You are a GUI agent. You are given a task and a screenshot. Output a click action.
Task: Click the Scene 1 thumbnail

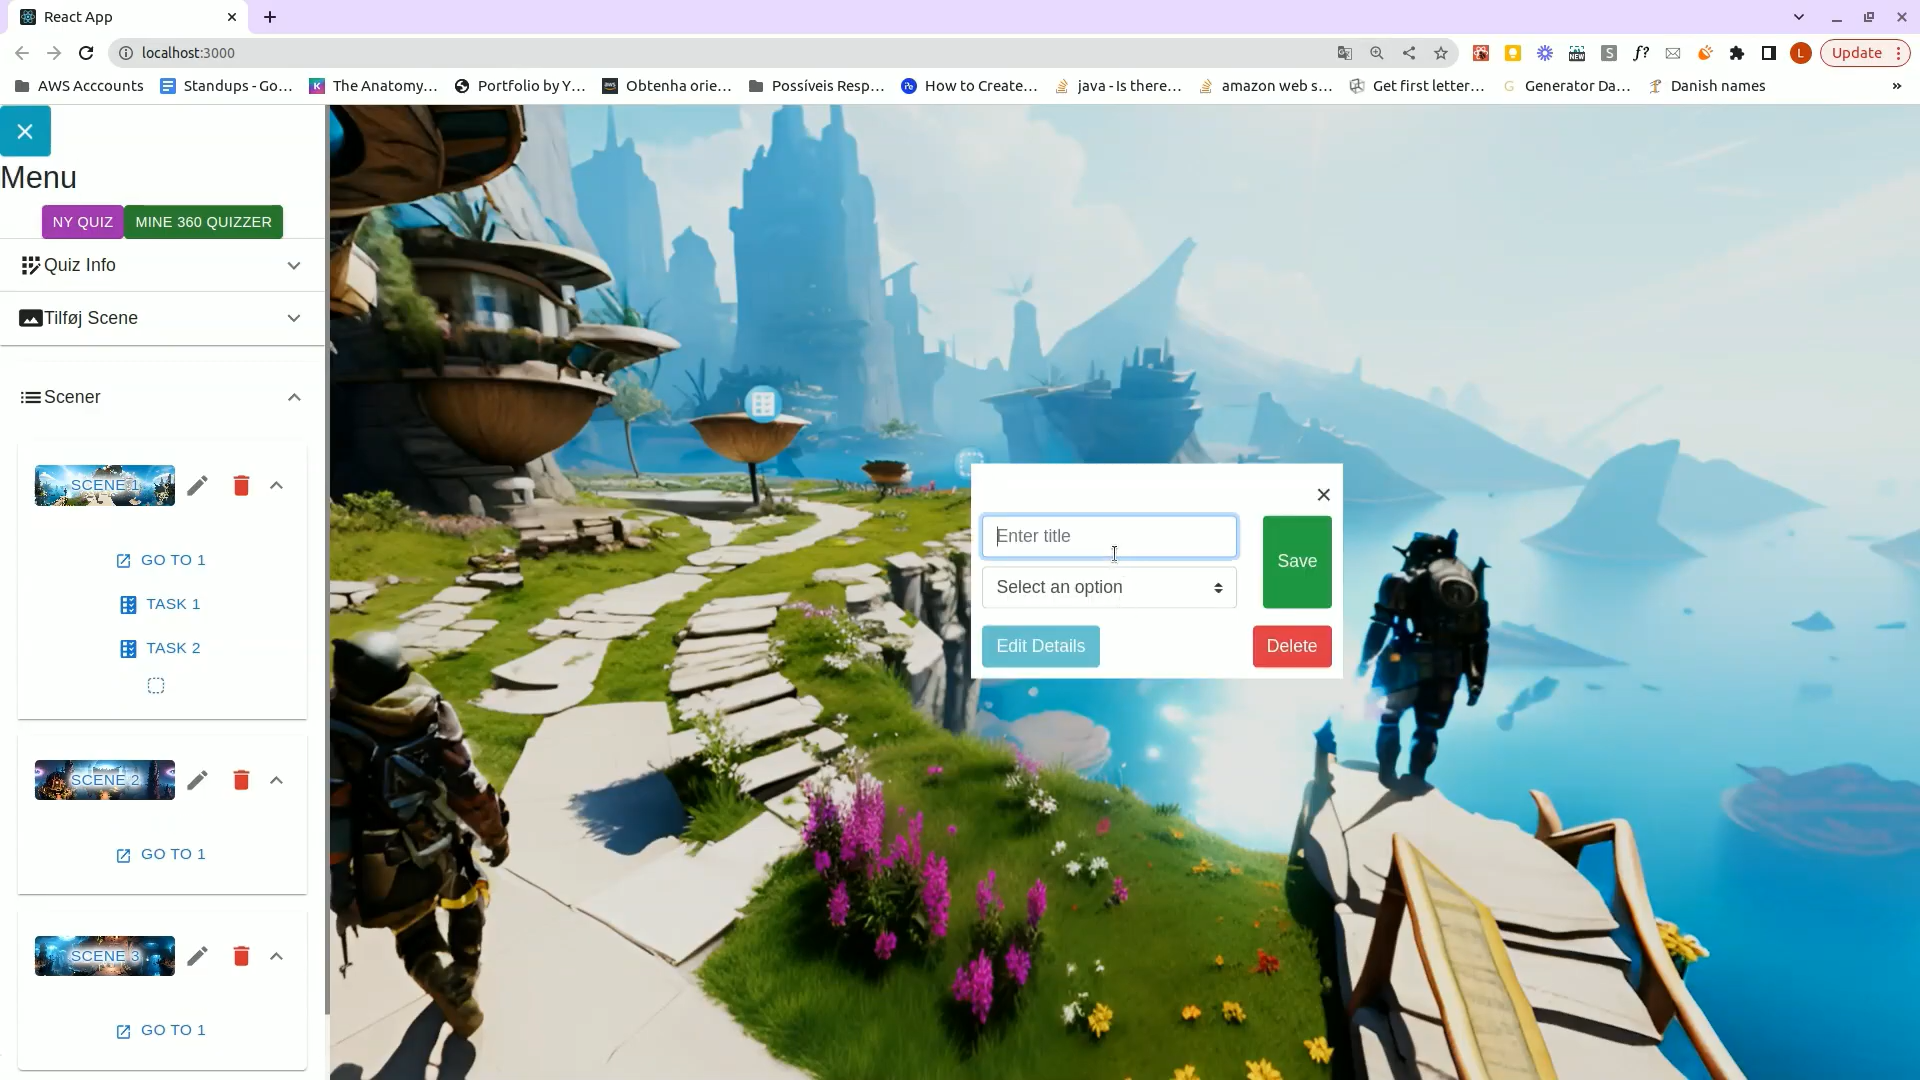click(105, 485)
